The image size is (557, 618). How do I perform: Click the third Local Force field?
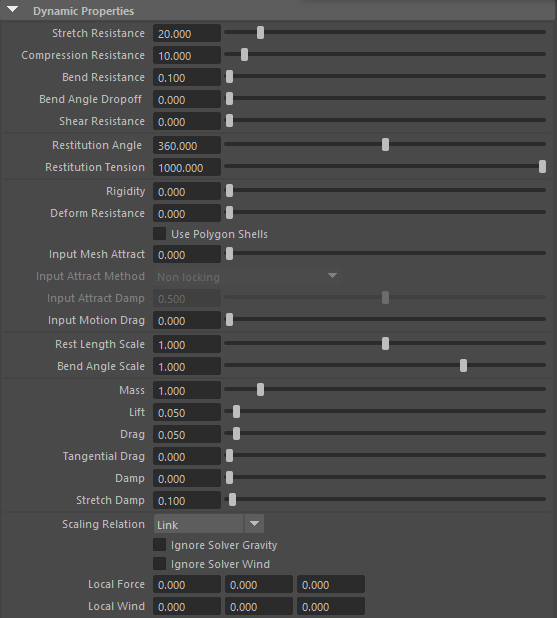pyautogui.click(x=331, y=585)
